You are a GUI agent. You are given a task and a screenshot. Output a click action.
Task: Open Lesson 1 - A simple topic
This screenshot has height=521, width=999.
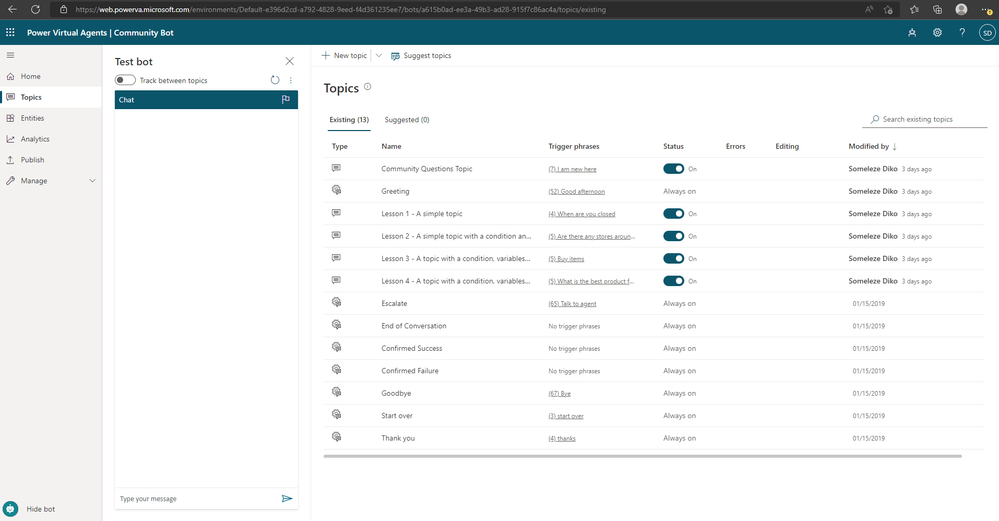pyautogui.click(x=422, y=213)
